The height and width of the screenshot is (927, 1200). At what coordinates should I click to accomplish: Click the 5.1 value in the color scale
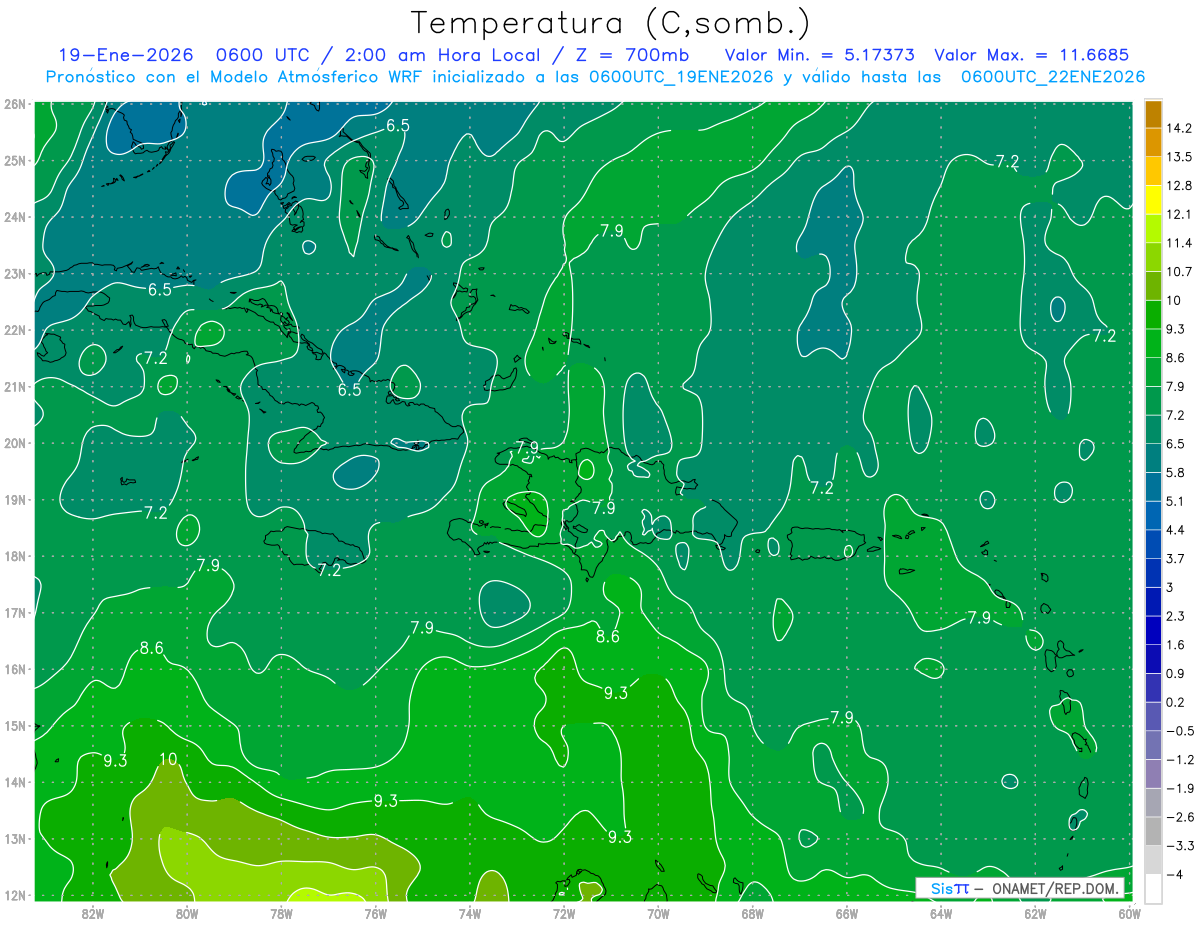coord(1175,501)
